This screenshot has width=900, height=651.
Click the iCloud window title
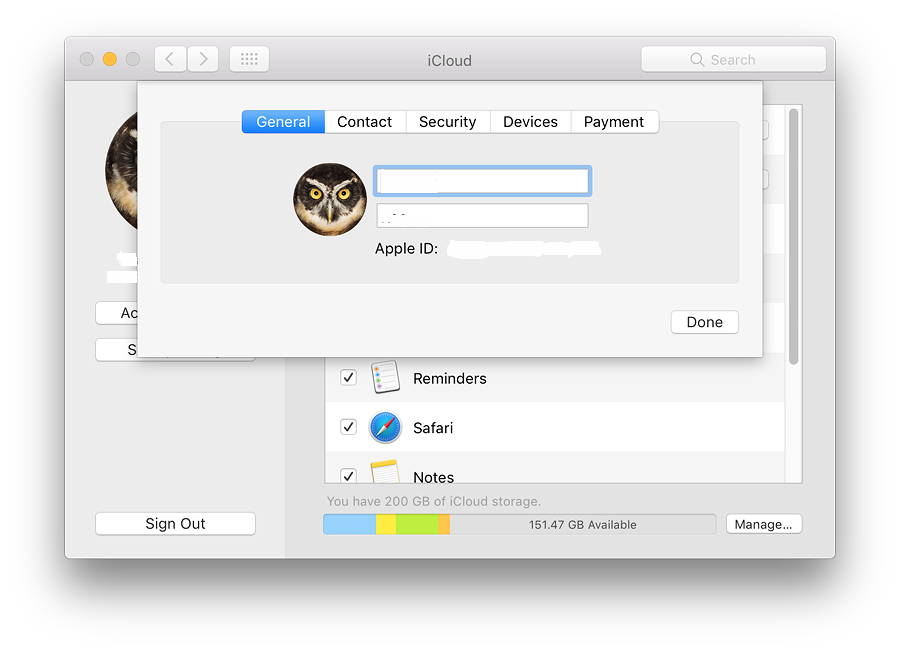(x=449, y=60)
